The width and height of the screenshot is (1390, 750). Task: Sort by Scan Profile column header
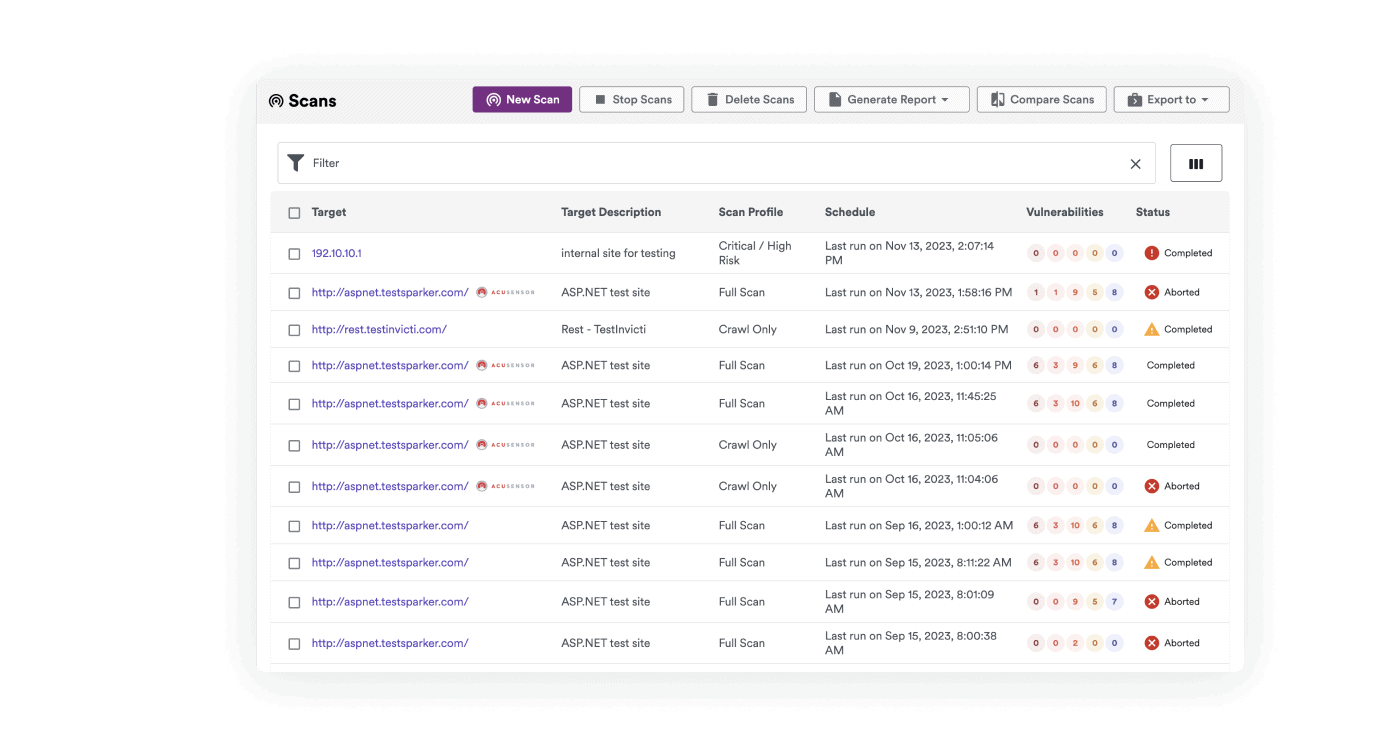click(751, 212)
